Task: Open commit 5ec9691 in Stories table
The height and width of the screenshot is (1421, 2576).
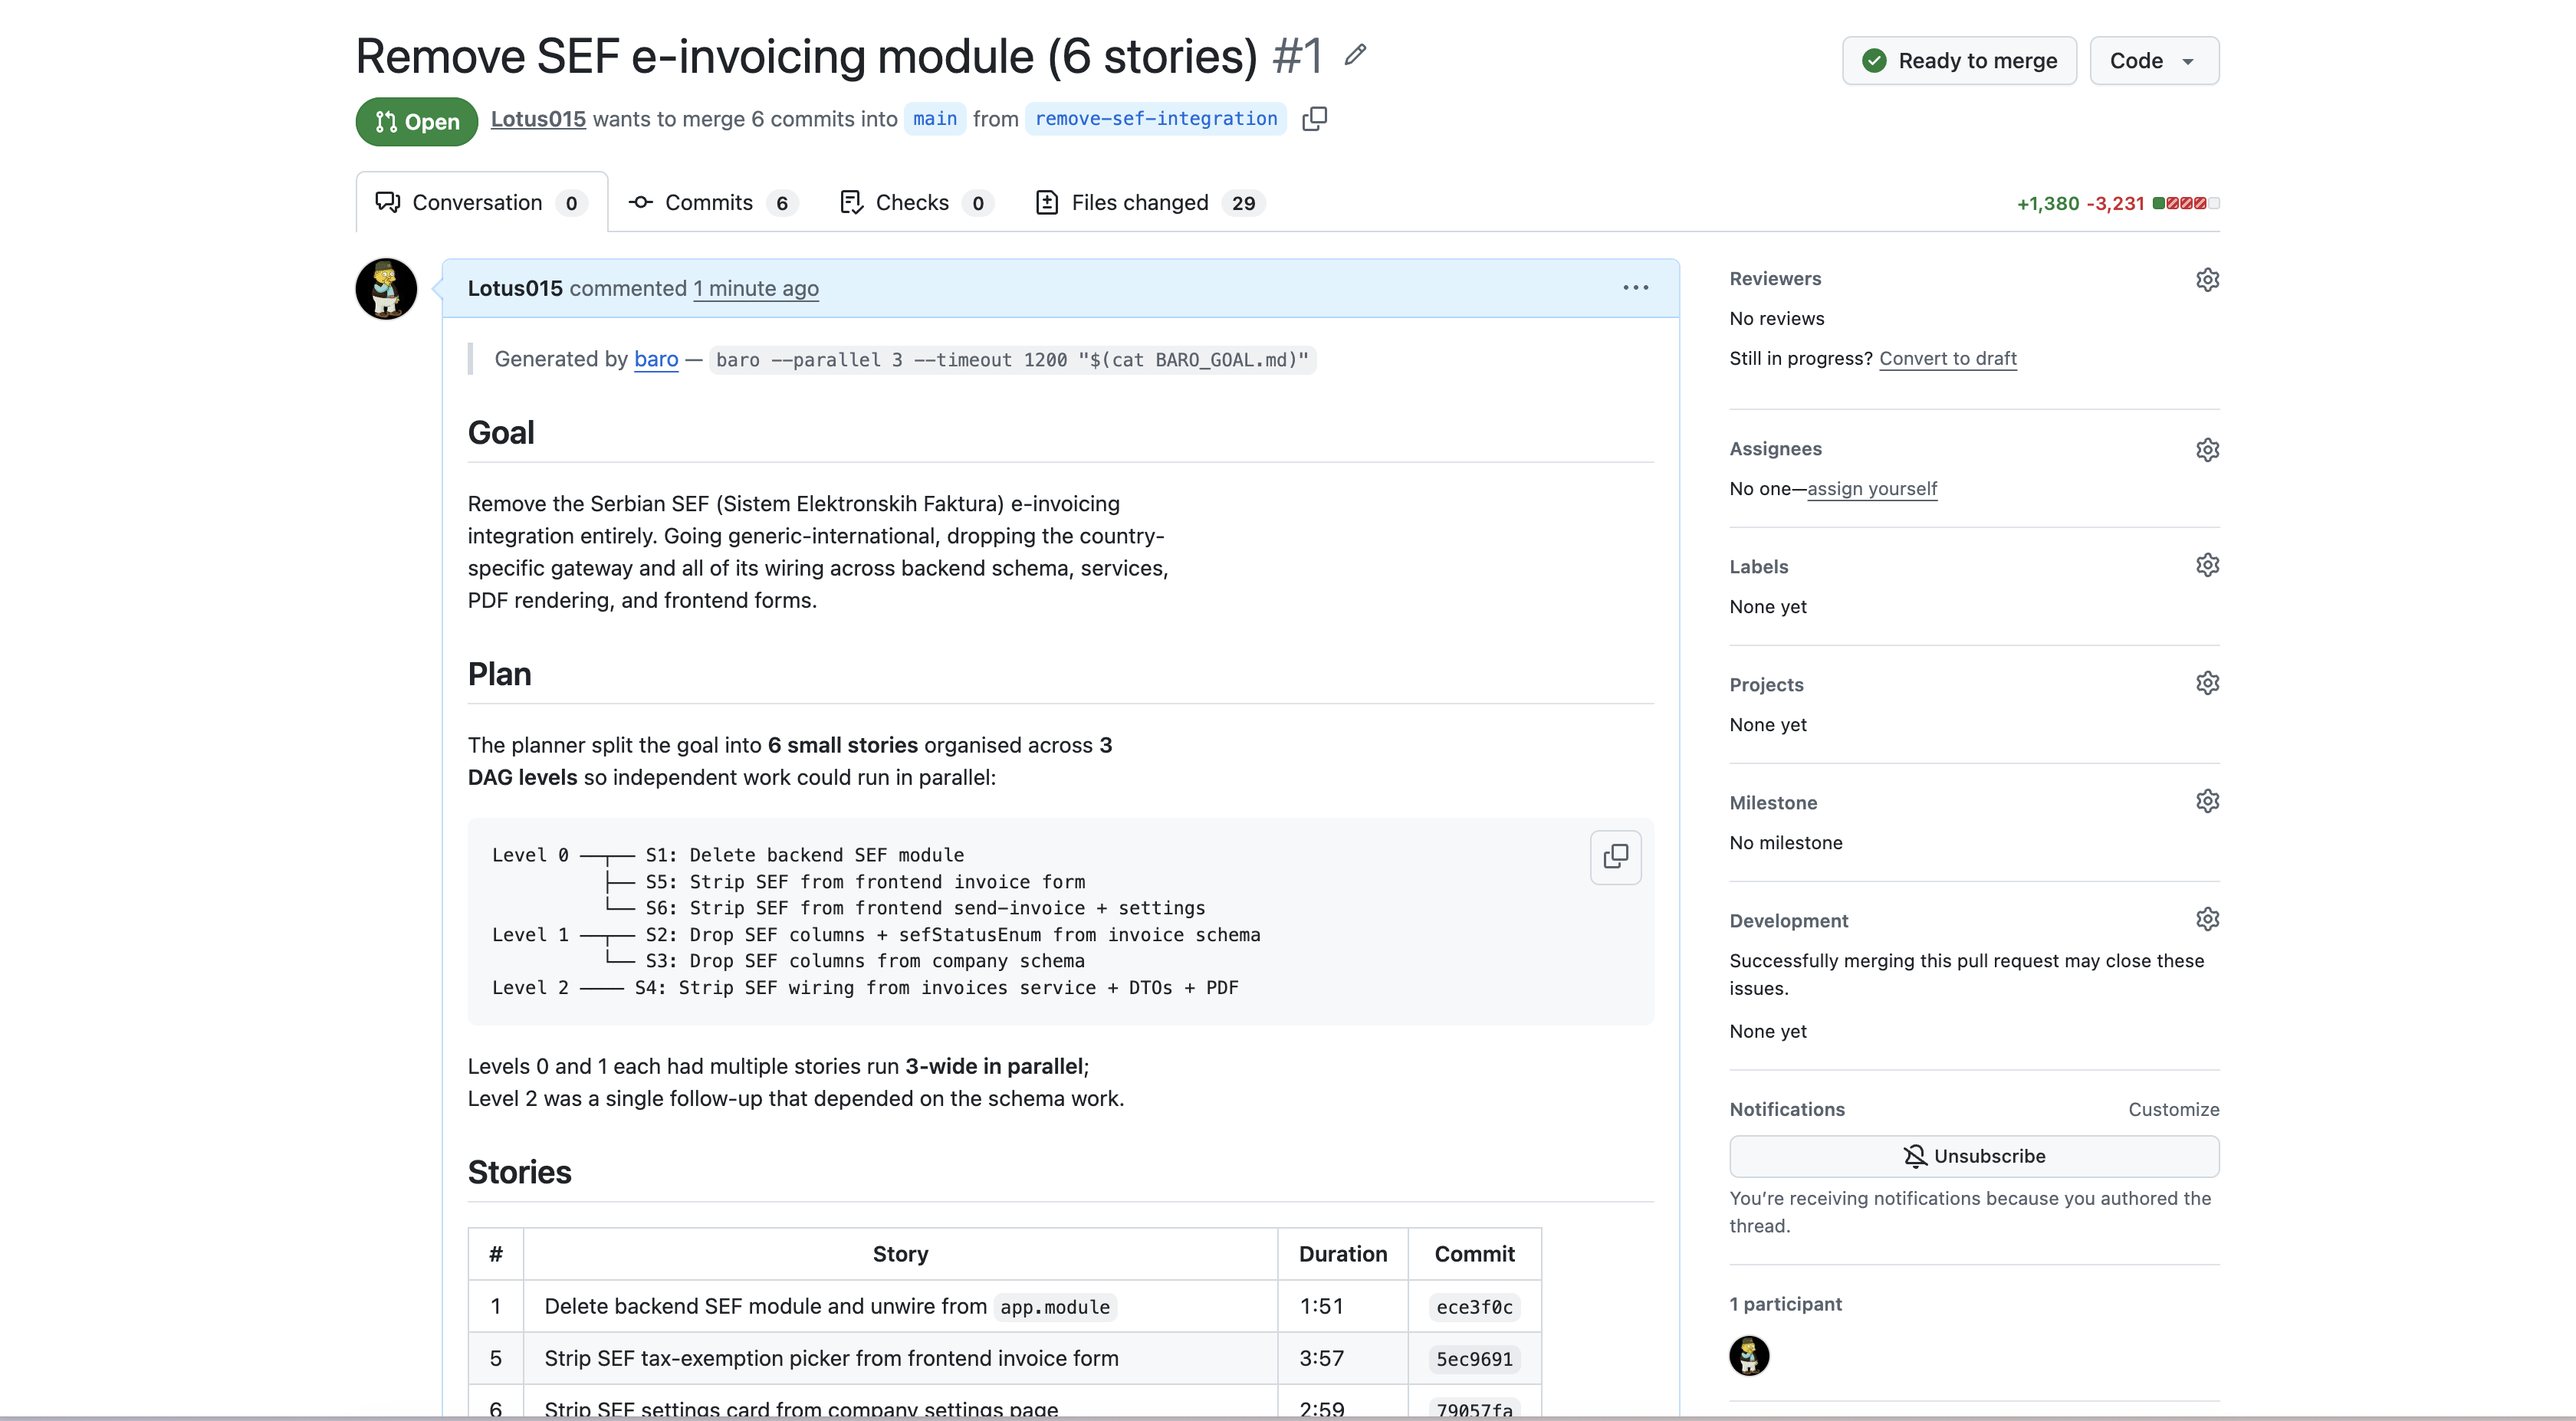Action: coord(1474,1359)
